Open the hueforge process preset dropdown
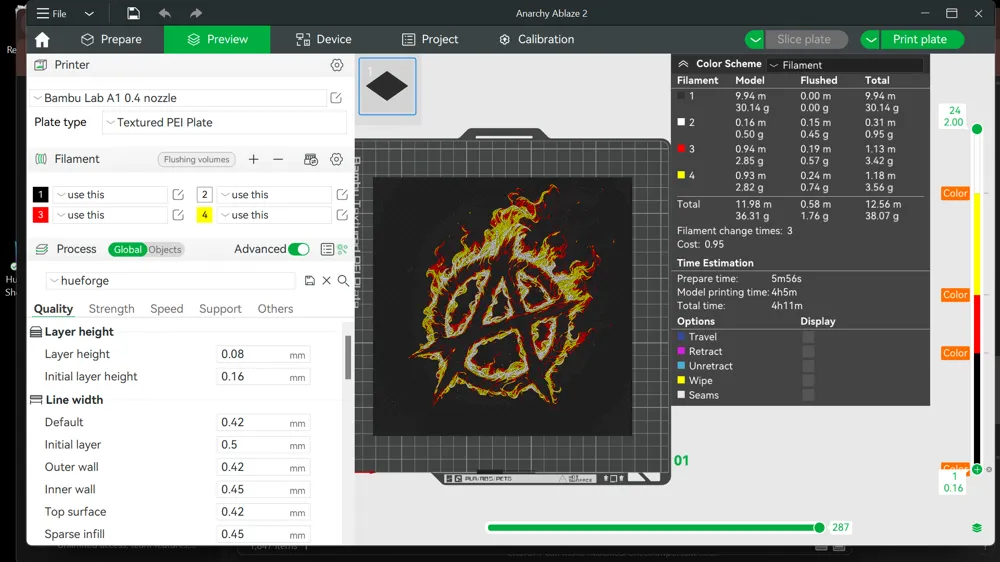 pos(170,281)
